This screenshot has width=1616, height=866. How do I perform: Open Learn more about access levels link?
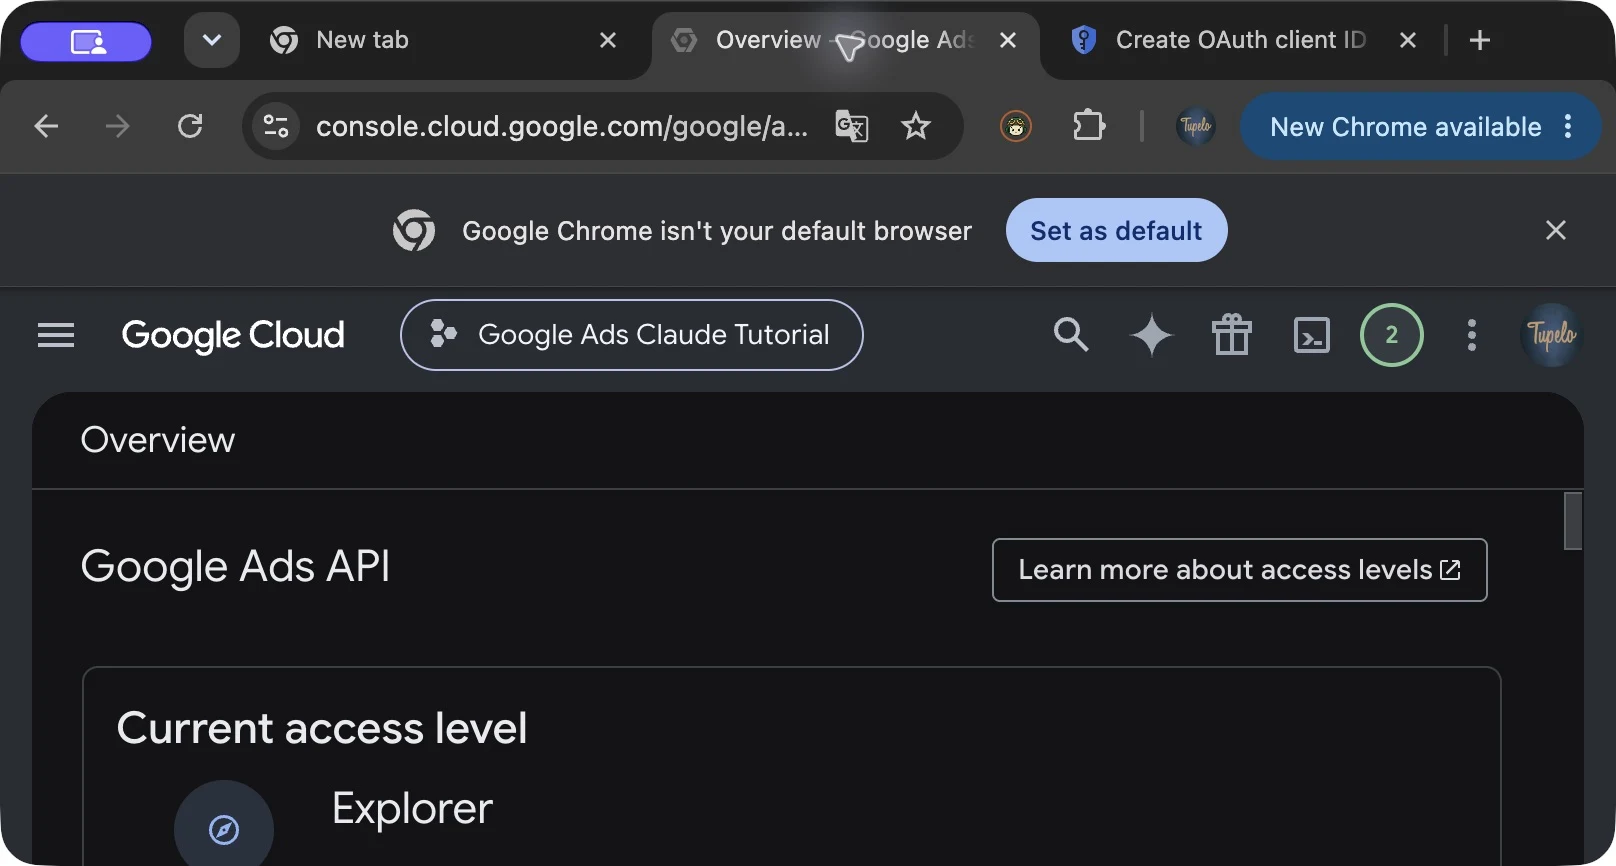click(1240, 570)
